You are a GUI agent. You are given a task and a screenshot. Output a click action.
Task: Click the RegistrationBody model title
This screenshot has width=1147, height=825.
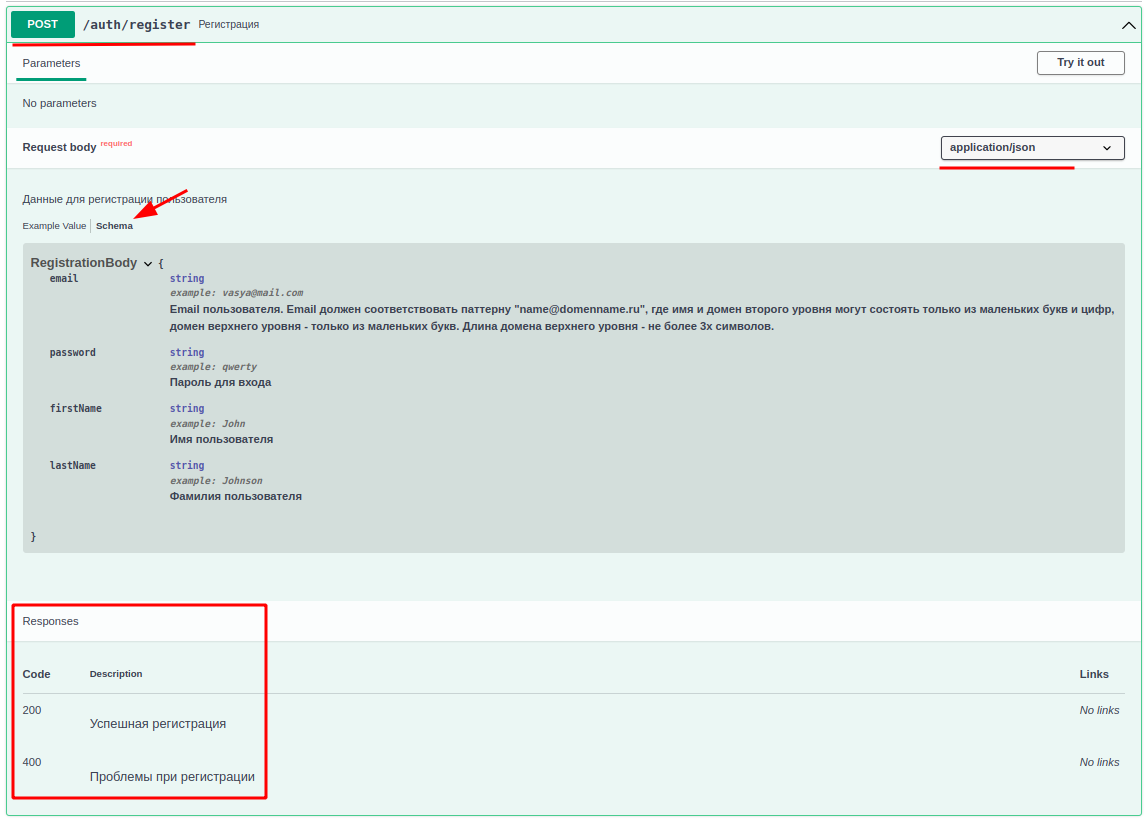tap(84, 263)
